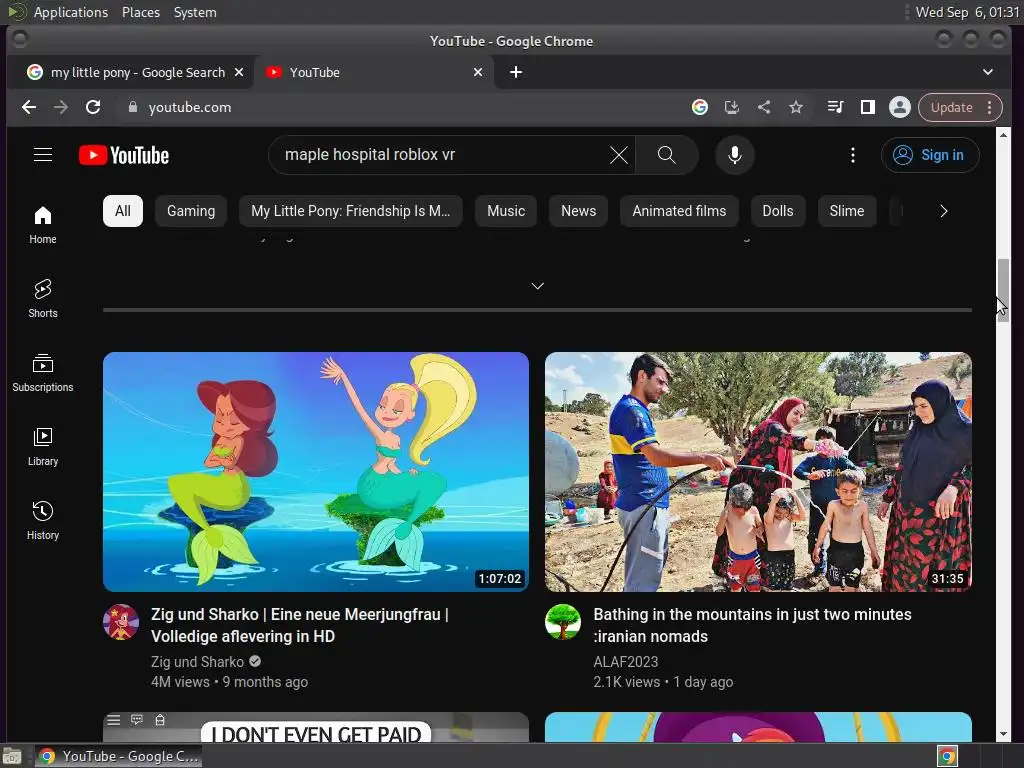The image size is (1024, 768).
Task: Select the Dolls filter chip
Action: click(778, 211)
